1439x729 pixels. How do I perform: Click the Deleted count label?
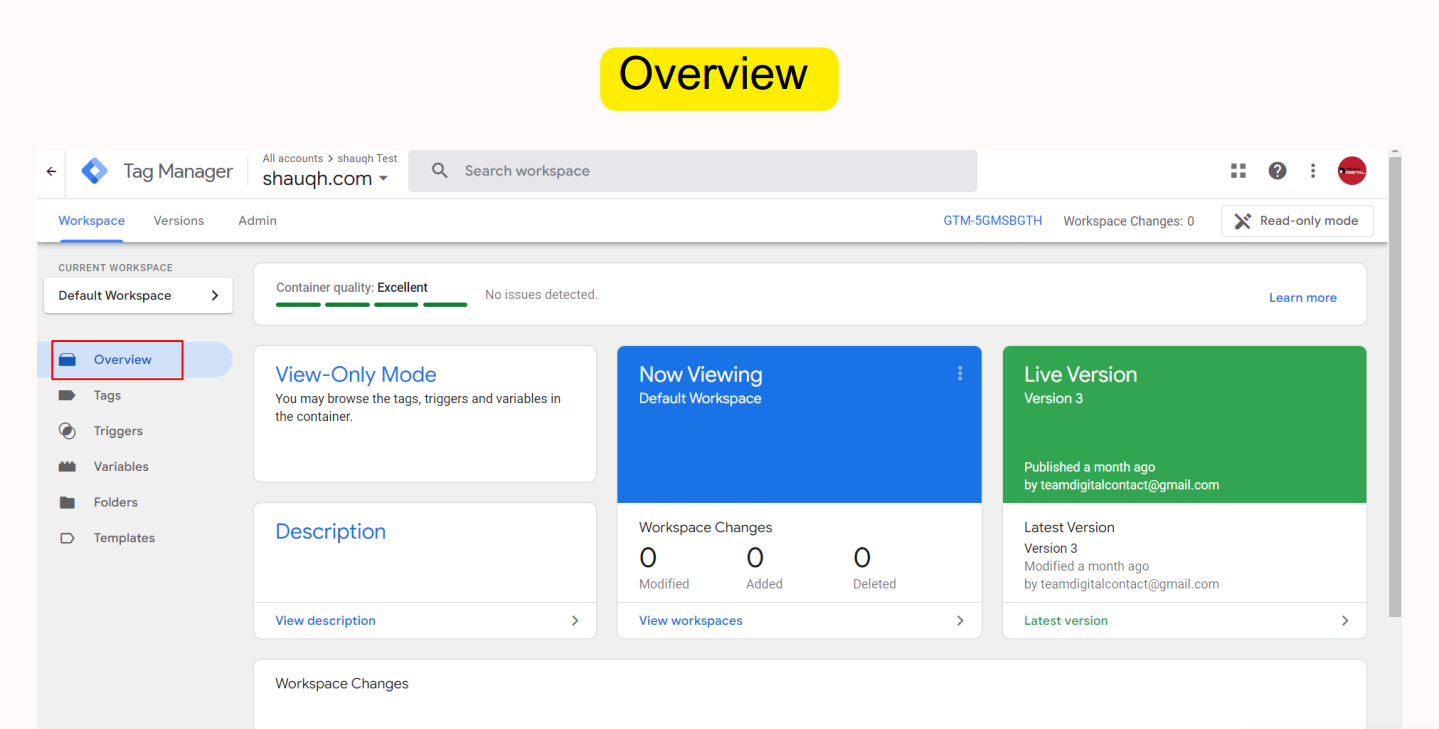pyautogui.click(x=875, y=584)
